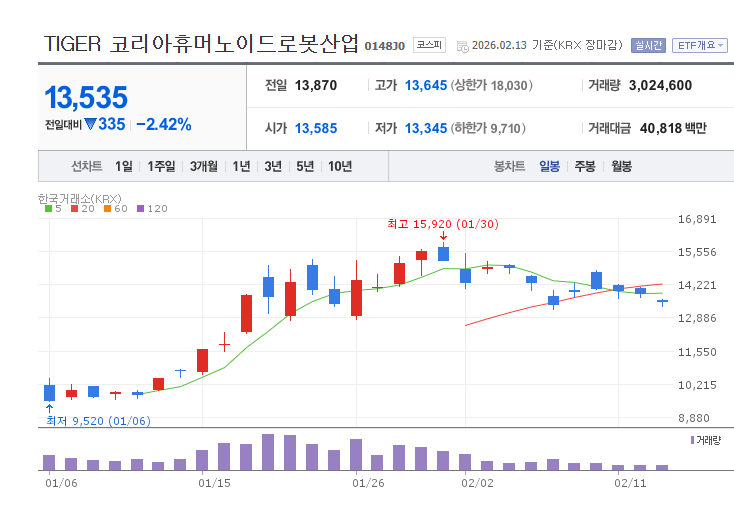The image size is (734, 514).
Task: Click the 코스피 market label
Action: coord(429,45)
